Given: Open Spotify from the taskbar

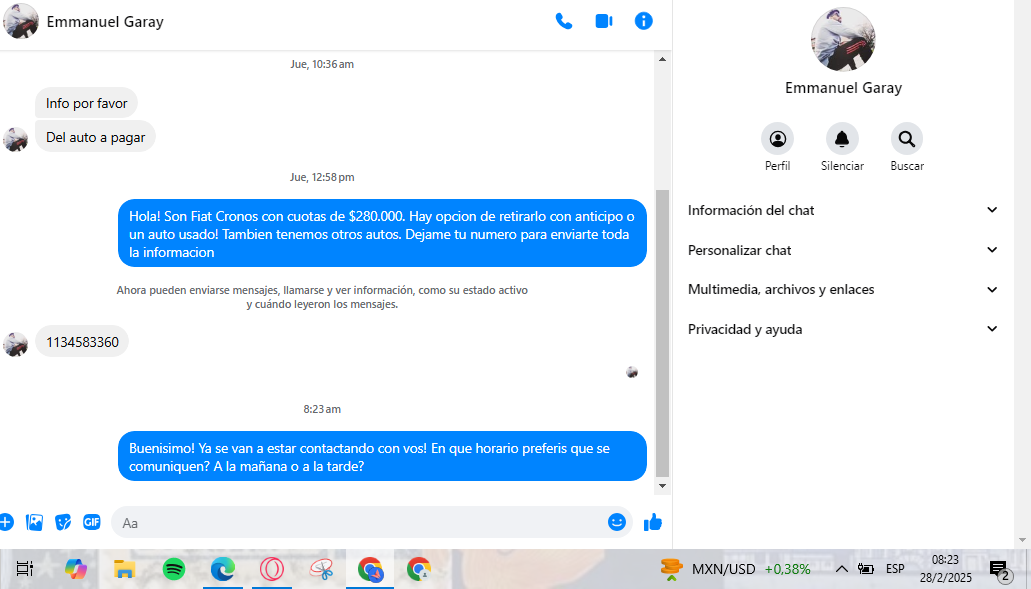Looking at the screenshot, I should coord(174,569).
